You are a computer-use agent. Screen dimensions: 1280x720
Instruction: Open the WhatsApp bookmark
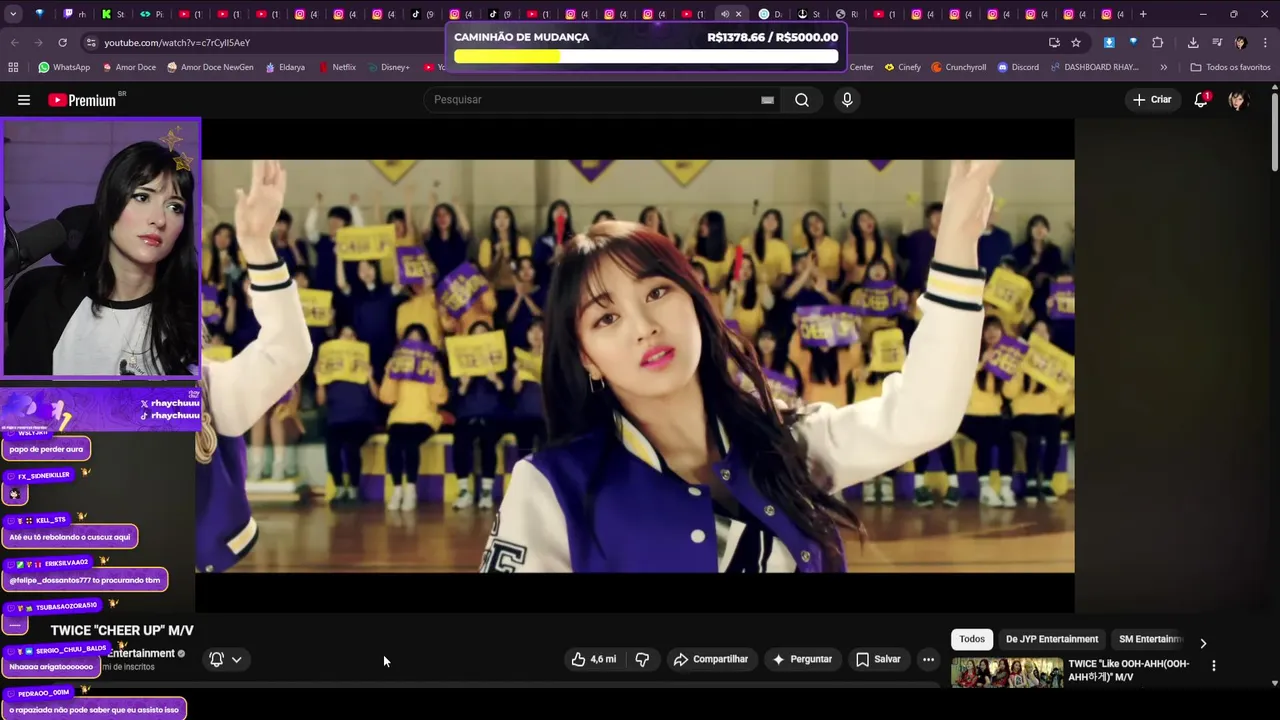click(64, 67)
